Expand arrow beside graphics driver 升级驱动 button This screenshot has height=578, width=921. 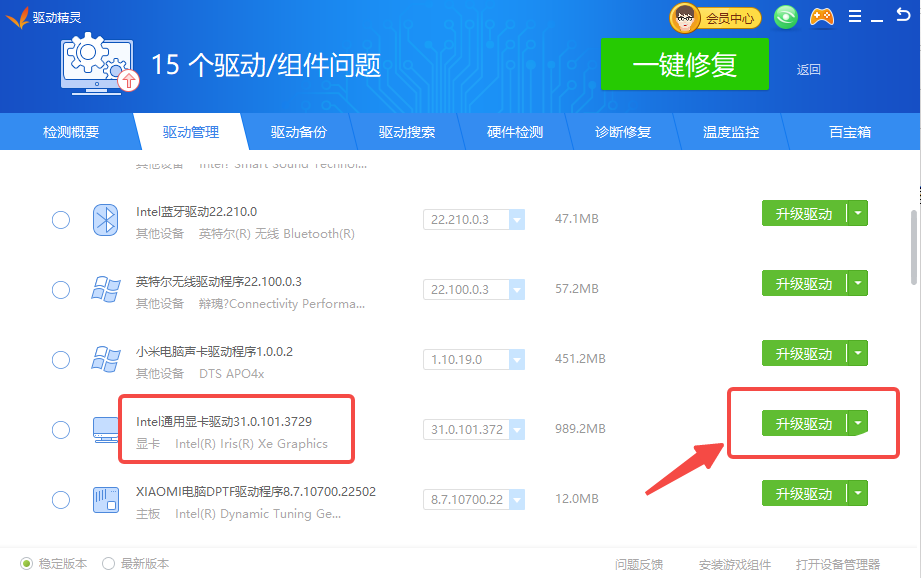tap(857, 423)
